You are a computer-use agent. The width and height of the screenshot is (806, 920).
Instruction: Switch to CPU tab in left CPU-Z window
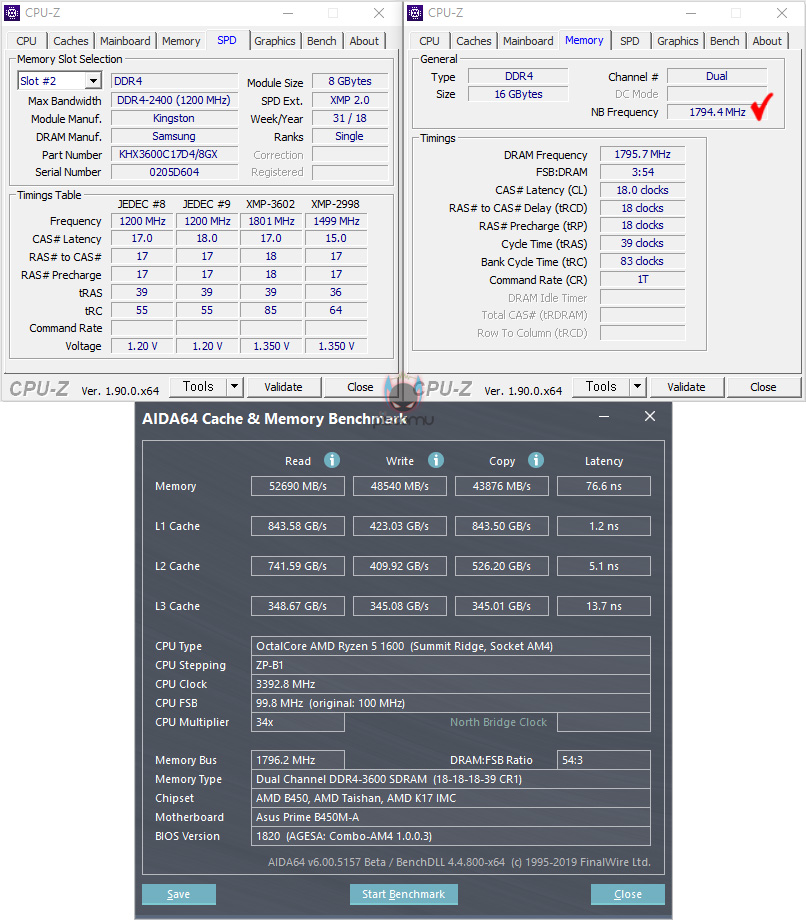pos(26,41)
